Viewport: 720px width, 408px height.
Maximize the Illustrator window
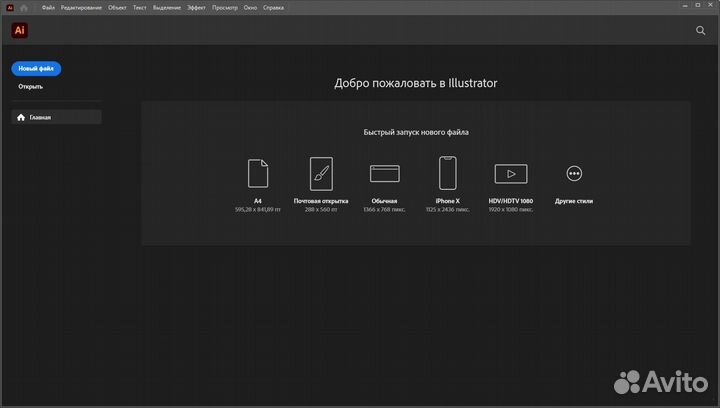pyautogui.click(x=698, y=5)
